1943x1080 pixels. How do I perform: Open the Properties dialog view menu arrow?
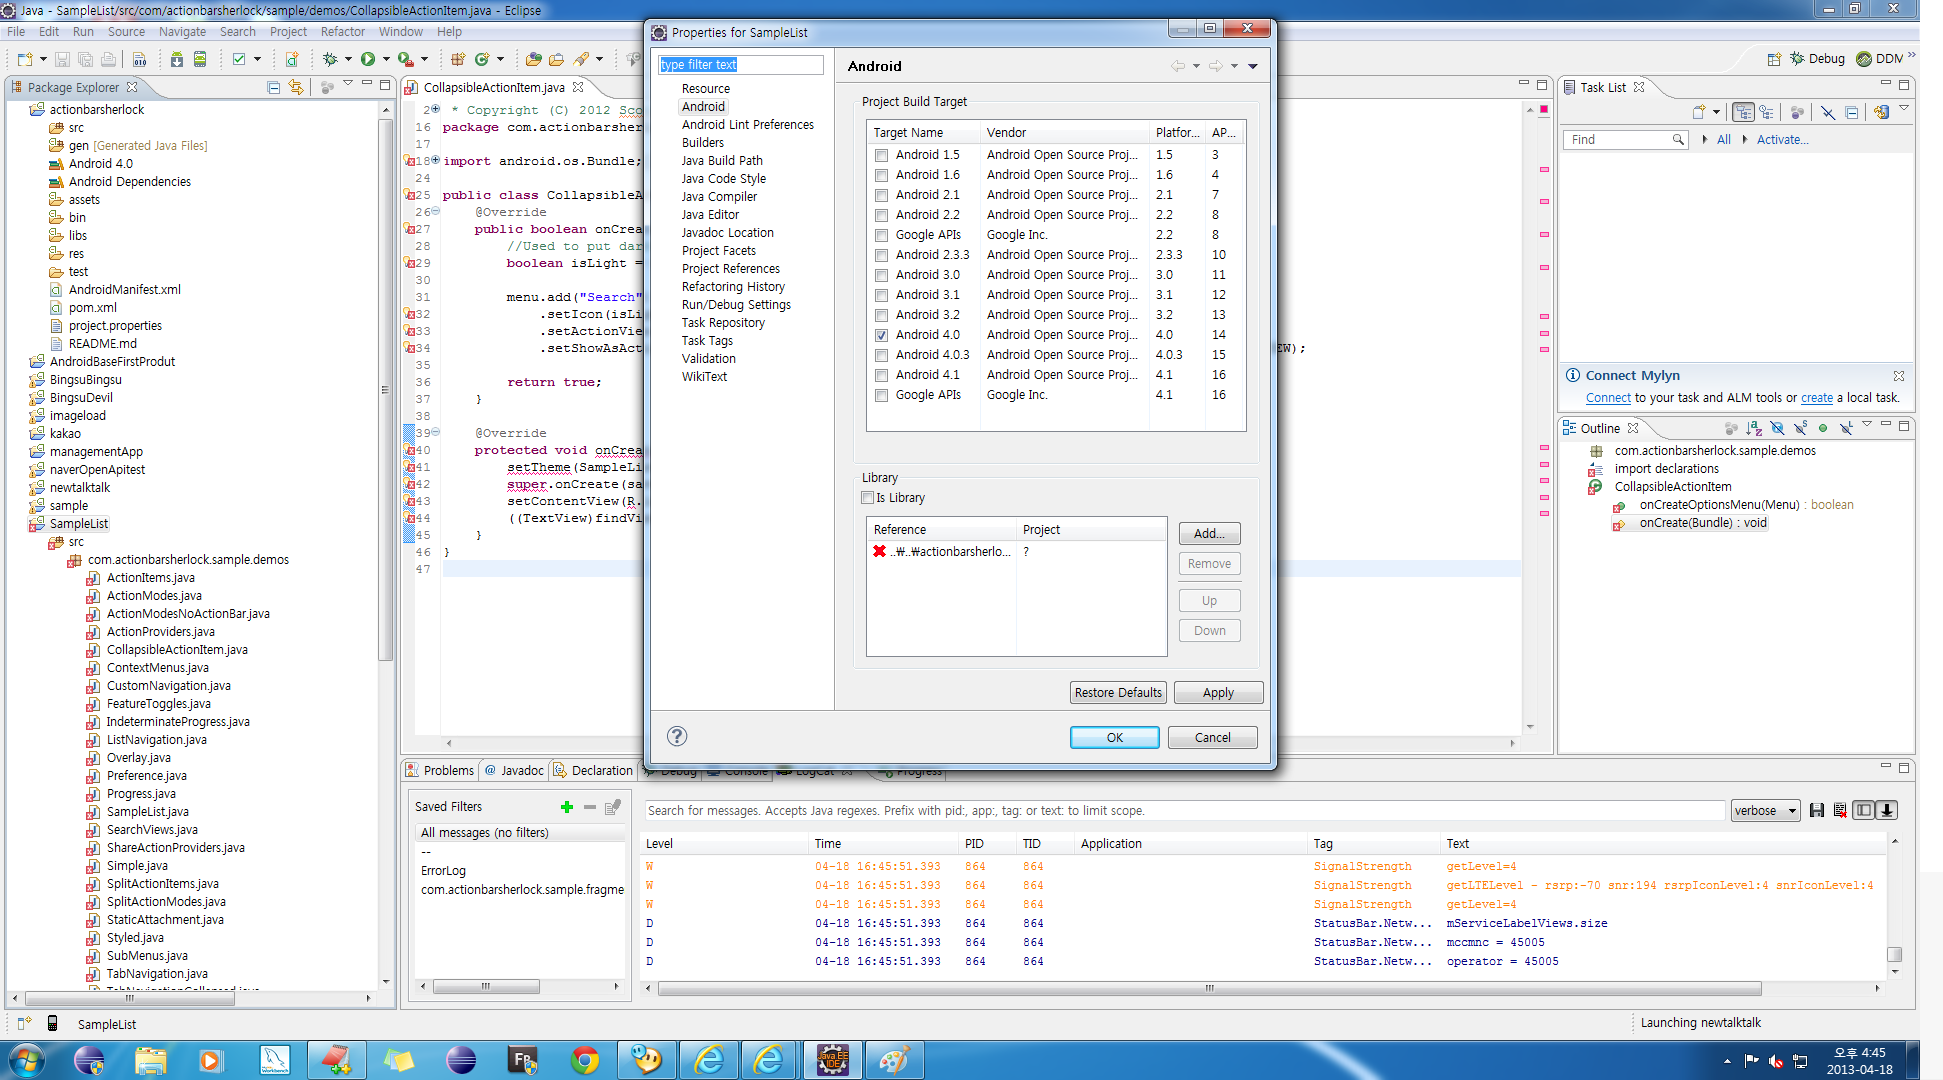pos(1252,66)
